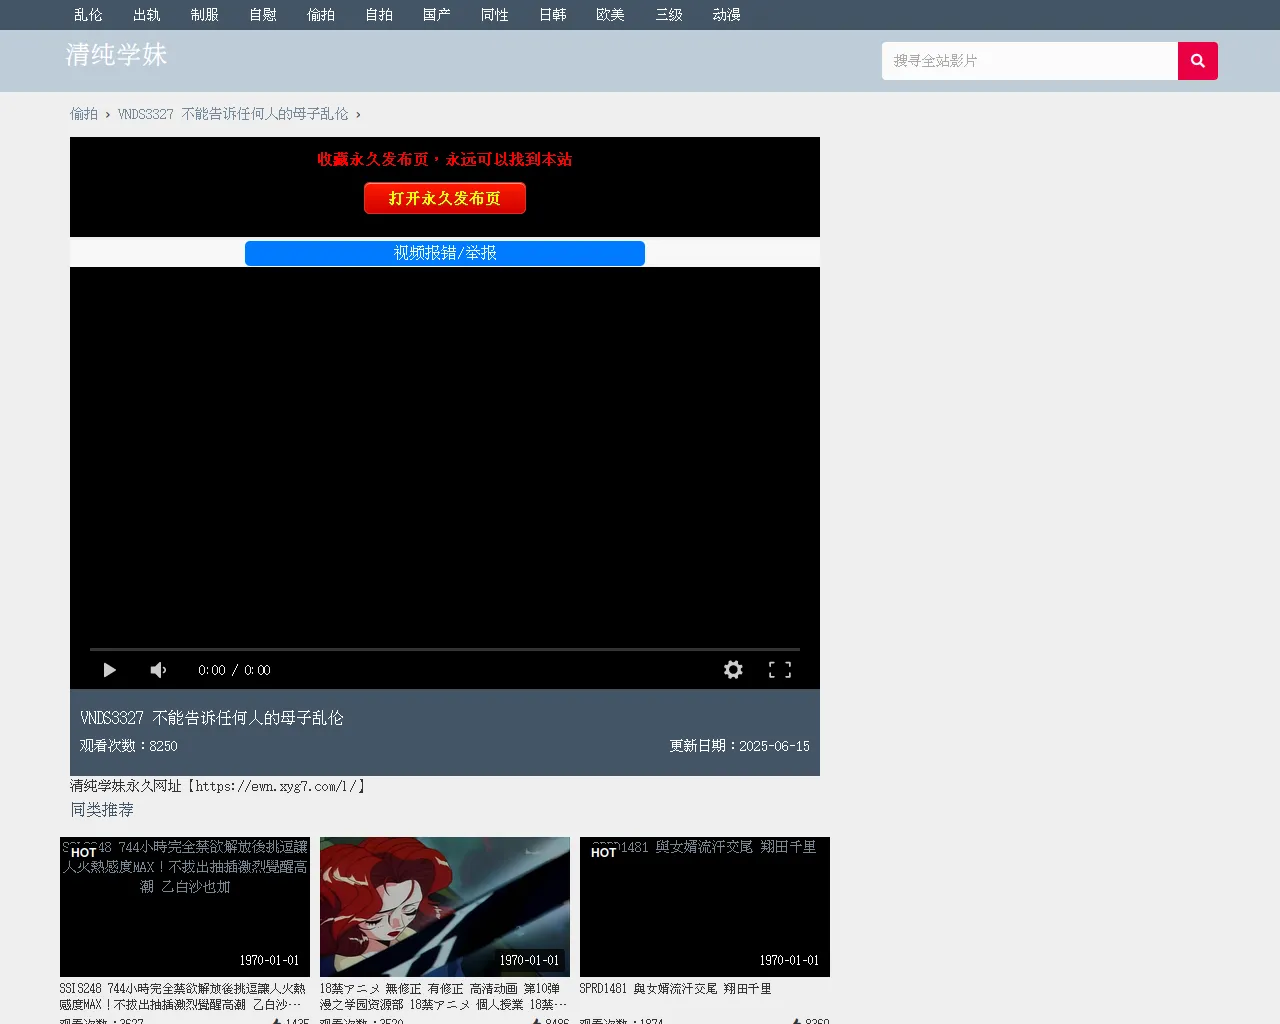Click the 打开永久发布页 red button
The image size is (1280, 1024).
pyautogui.click(x=445, y=198)
